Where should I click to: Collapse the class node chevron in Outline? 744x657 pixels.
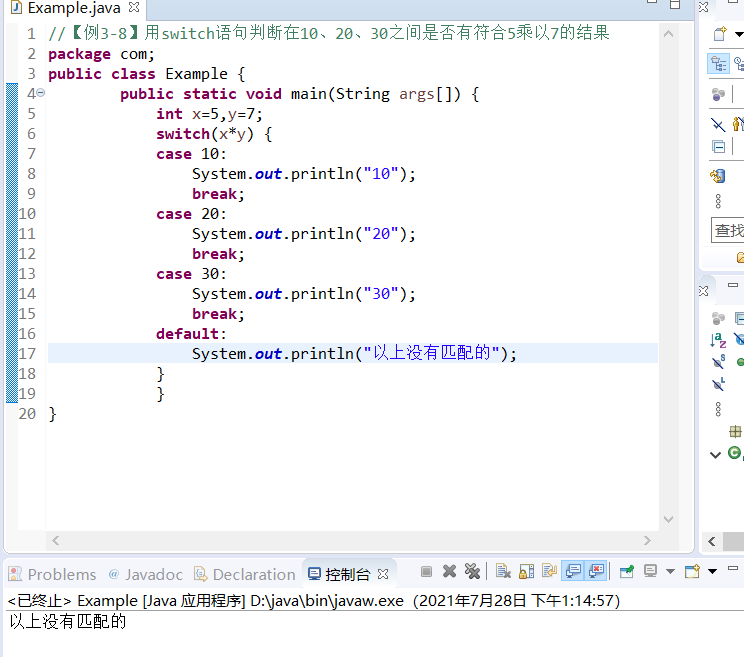click(x=715, y=454)
